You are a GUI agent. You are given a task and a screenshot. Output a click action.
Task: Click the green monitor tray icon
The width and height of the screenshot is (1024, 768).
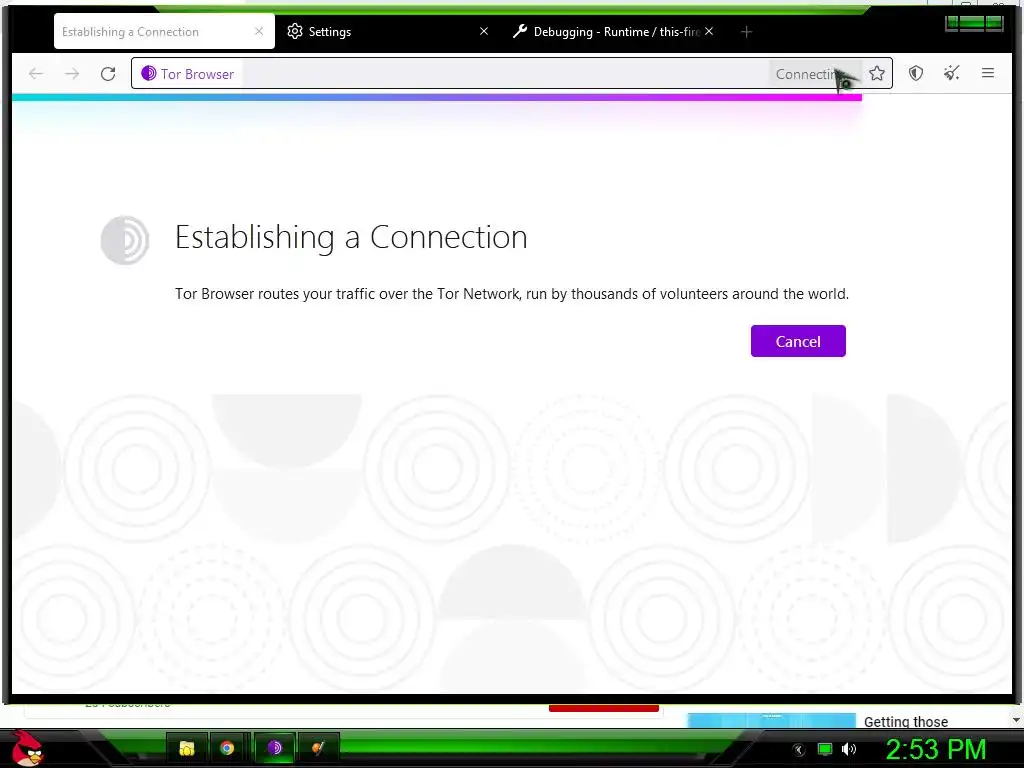click(x=825, y=749)
